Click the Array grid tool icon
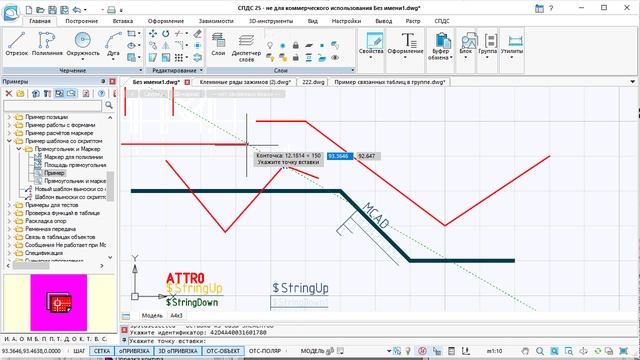 click(179, 57)
